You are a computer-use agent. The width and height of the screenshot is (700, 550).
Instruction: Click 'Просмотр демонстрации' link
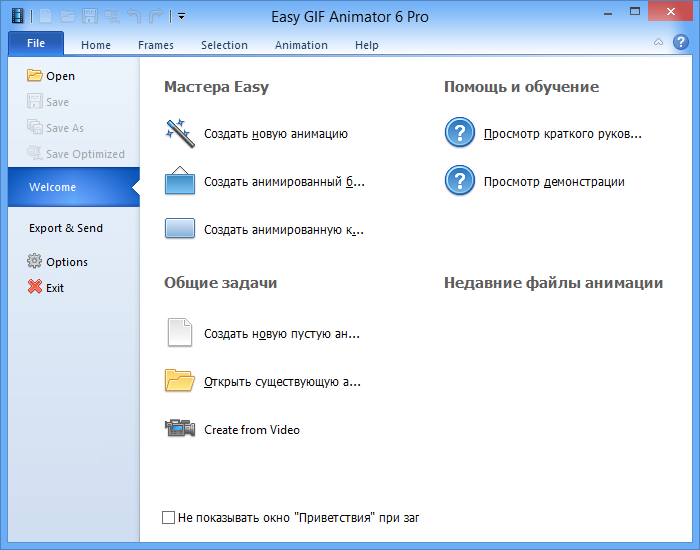coord(554,182)
